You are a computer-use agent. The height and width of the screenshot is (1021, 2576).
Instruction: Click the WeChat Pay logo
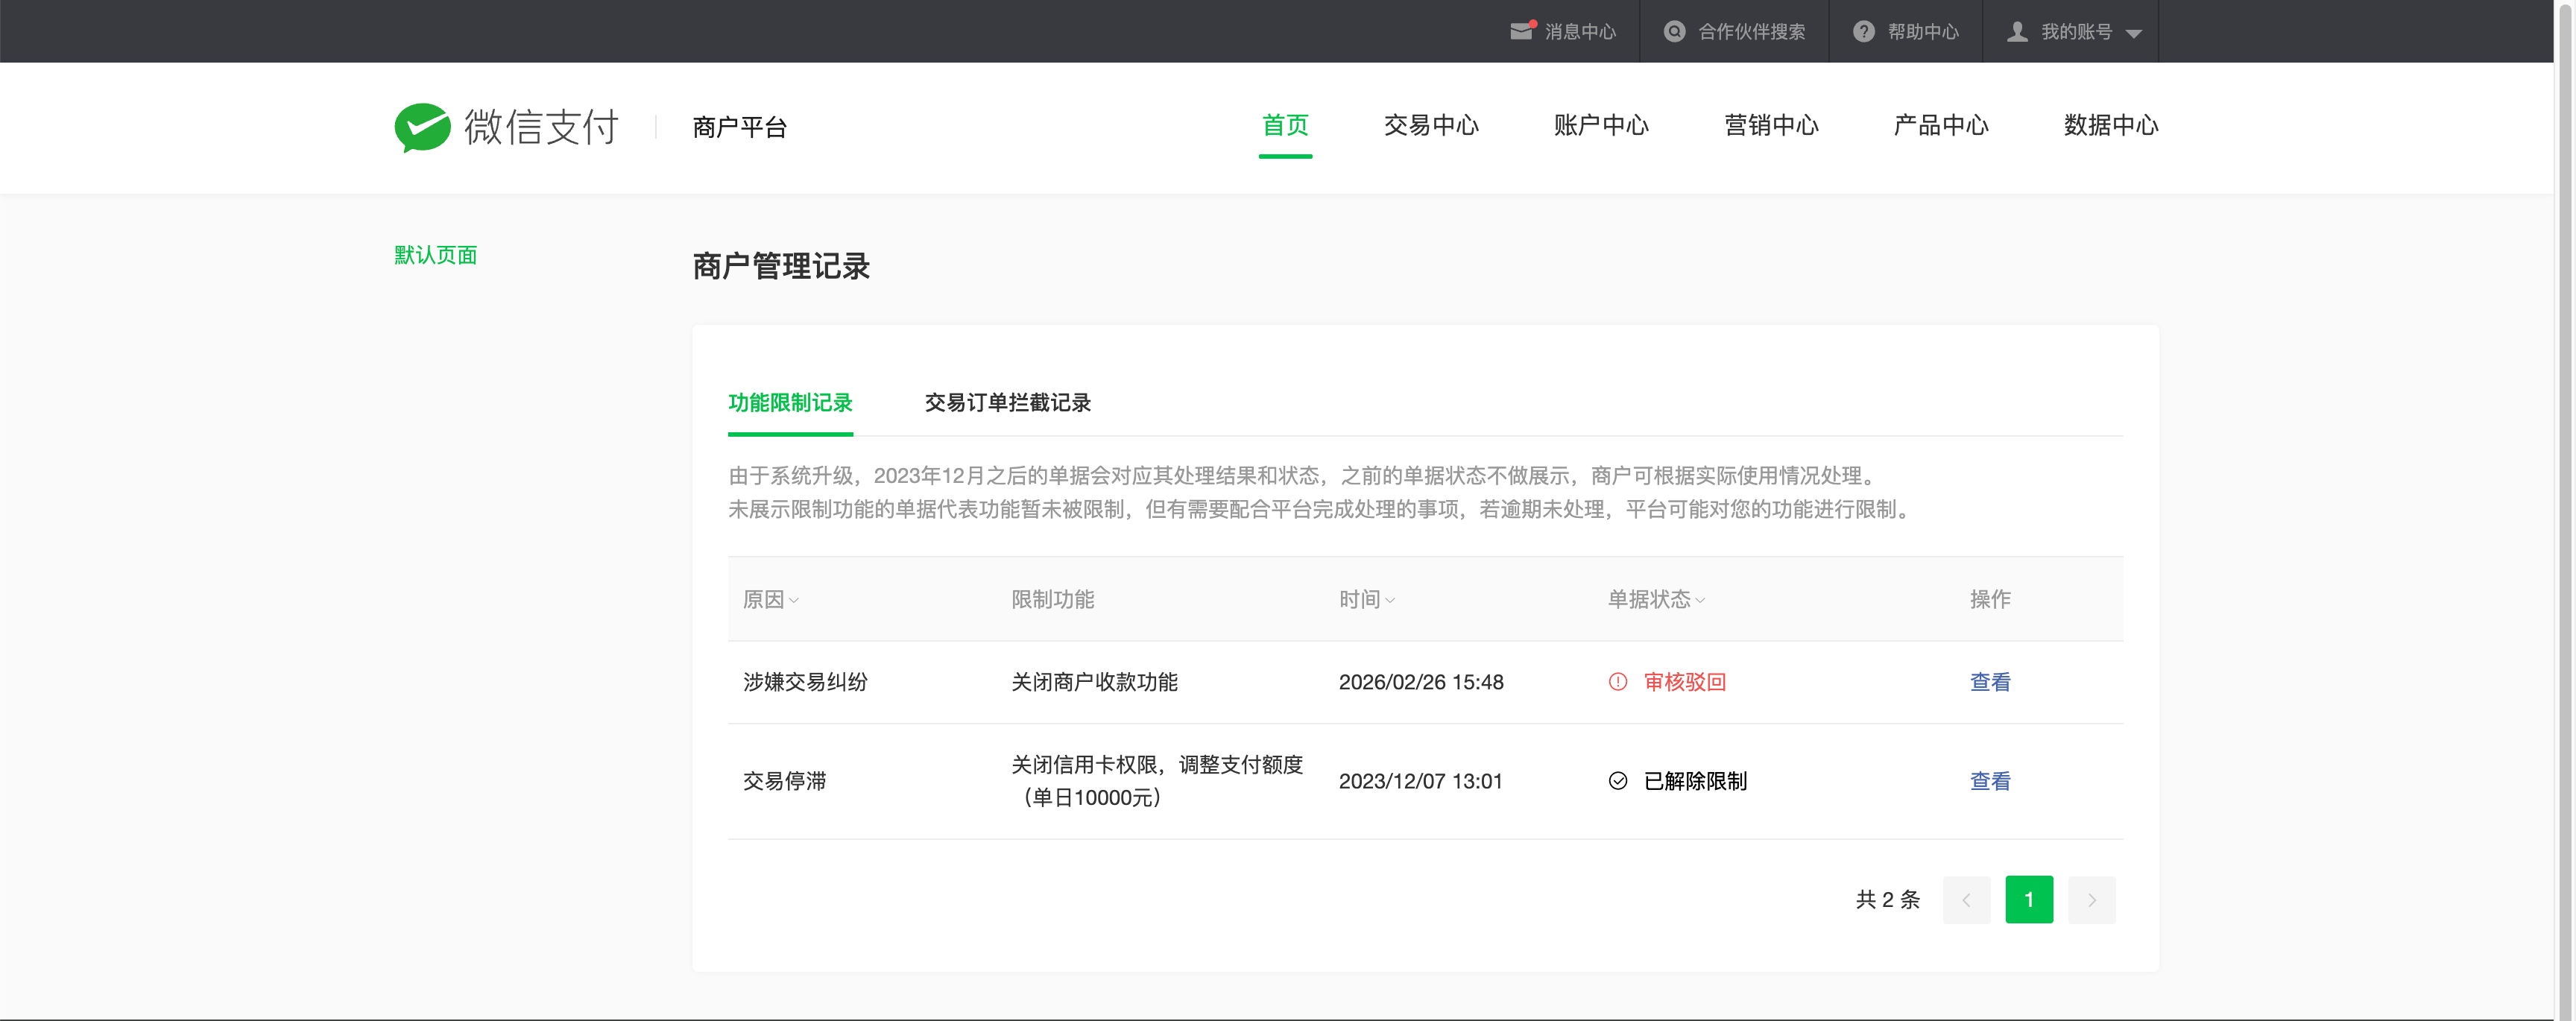(x=422, y=127)
